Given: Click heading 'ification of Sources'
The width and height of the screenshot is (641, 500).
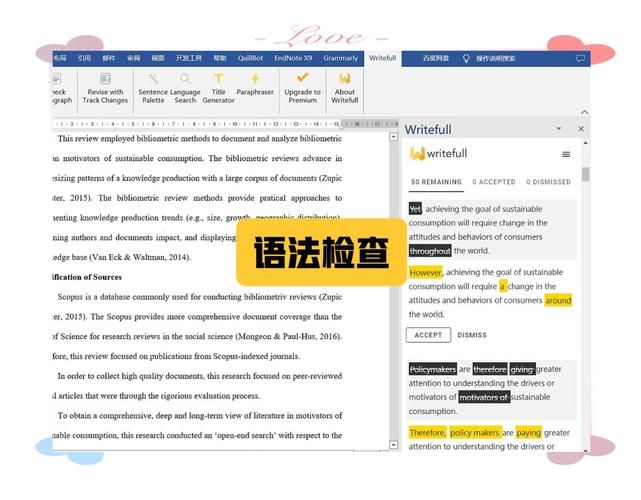Looking at the screenshot, I should [x=87, y=277].
